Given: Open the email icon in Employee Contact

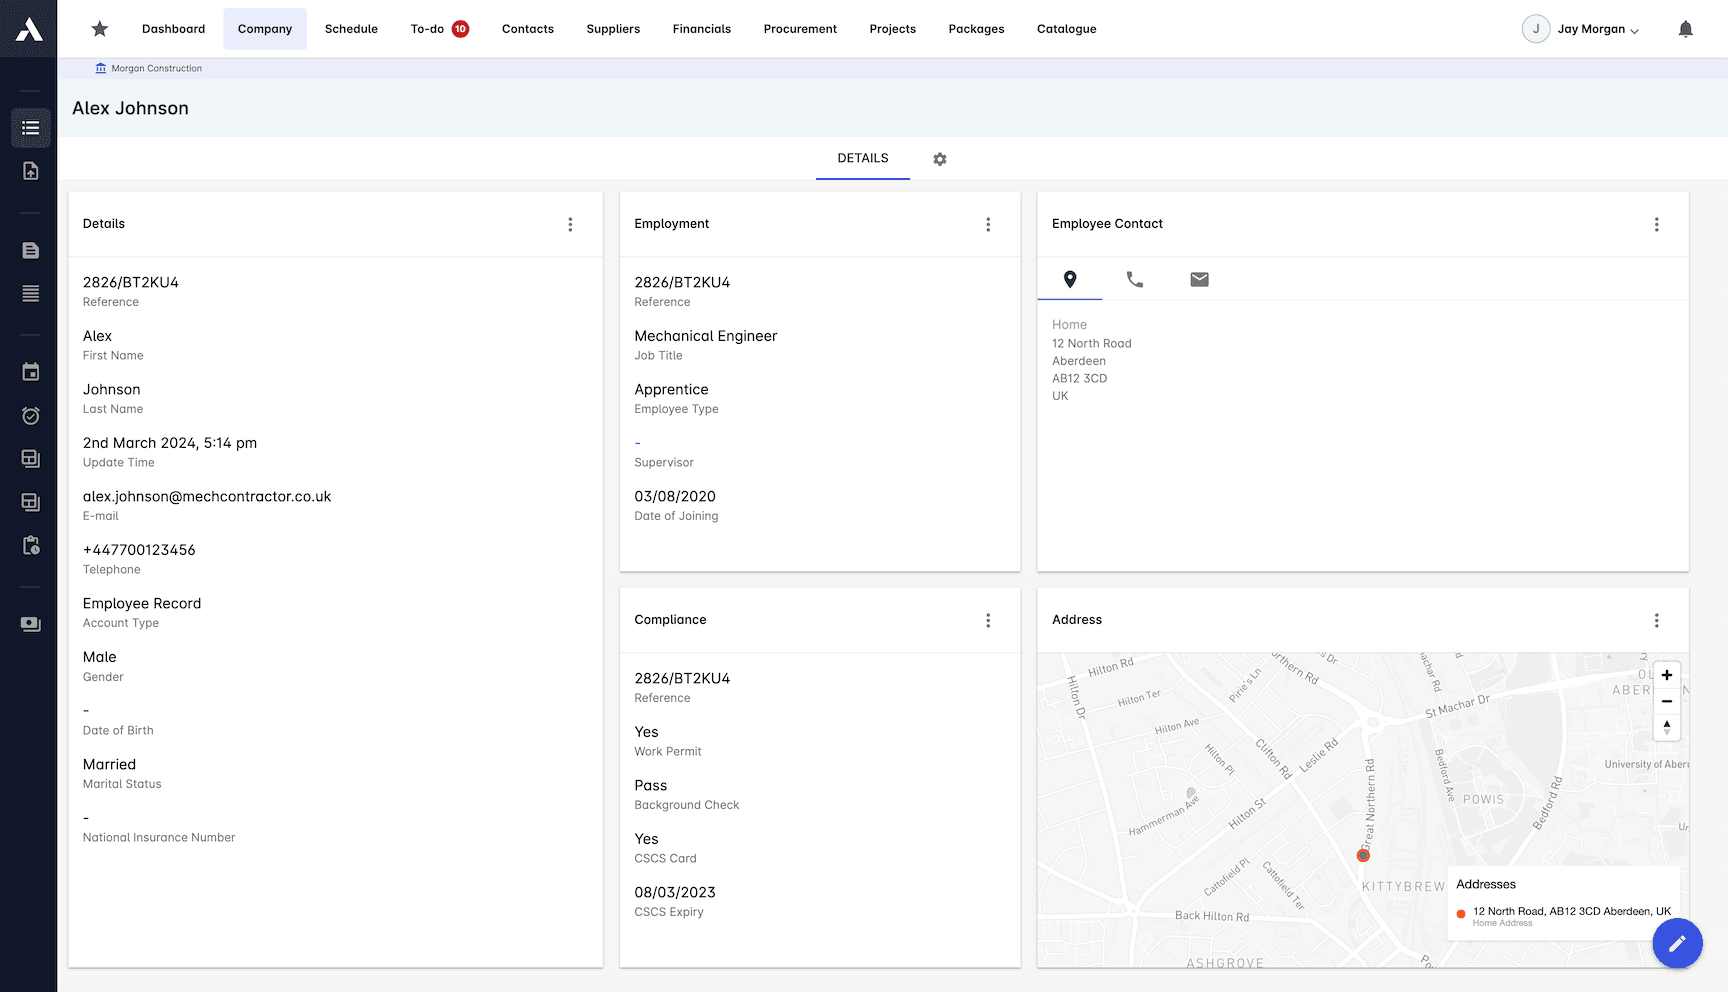Looking at the screenshot, I should pos(1198,280).
